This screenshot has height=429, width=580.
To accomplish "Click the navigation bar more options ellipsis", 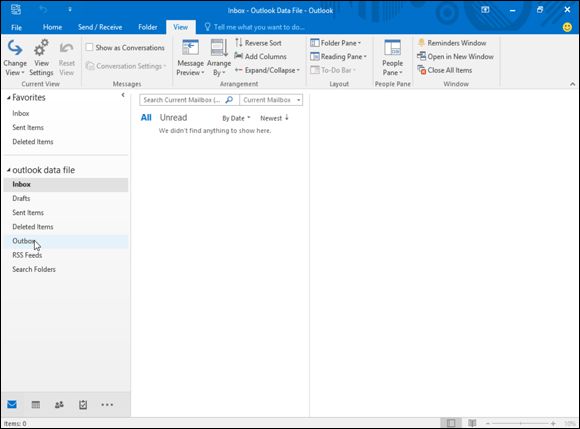I will (107, 405).
